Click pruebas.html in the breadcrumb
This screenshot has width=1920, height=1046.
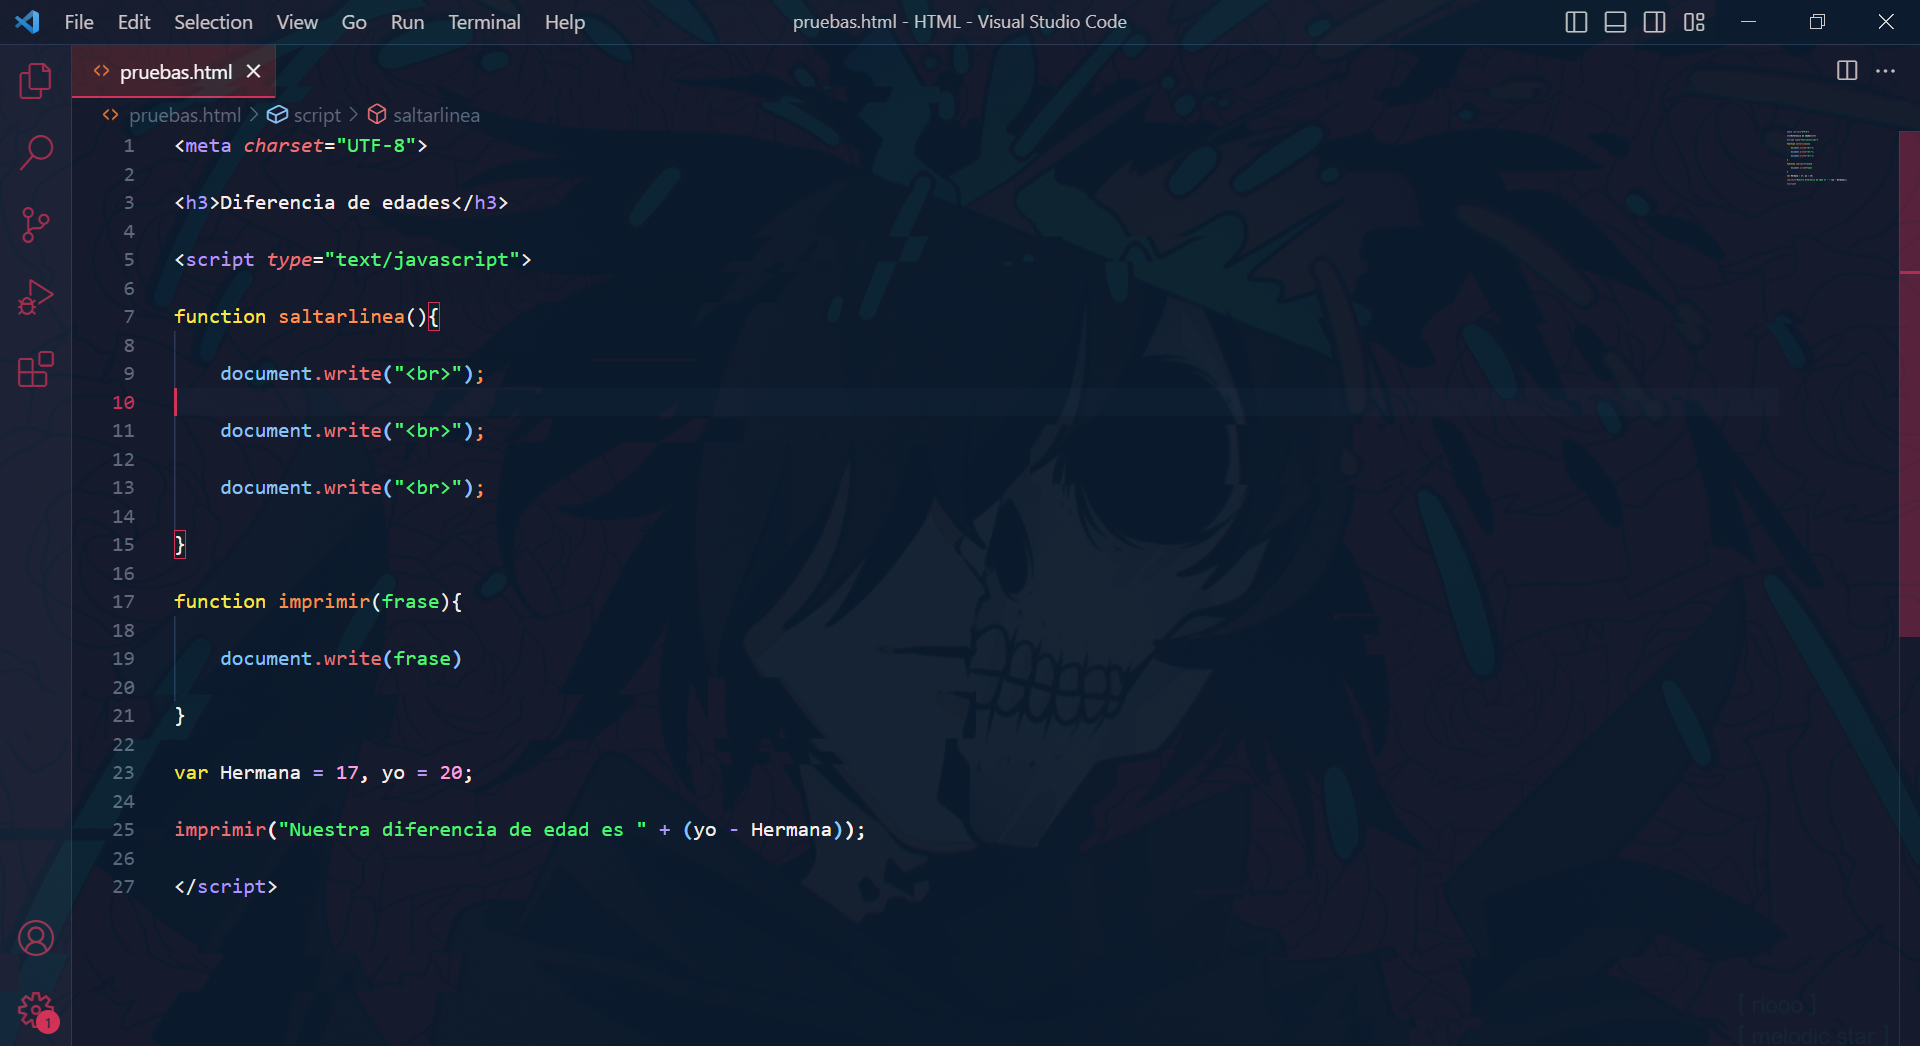click(x=185, y=115)
